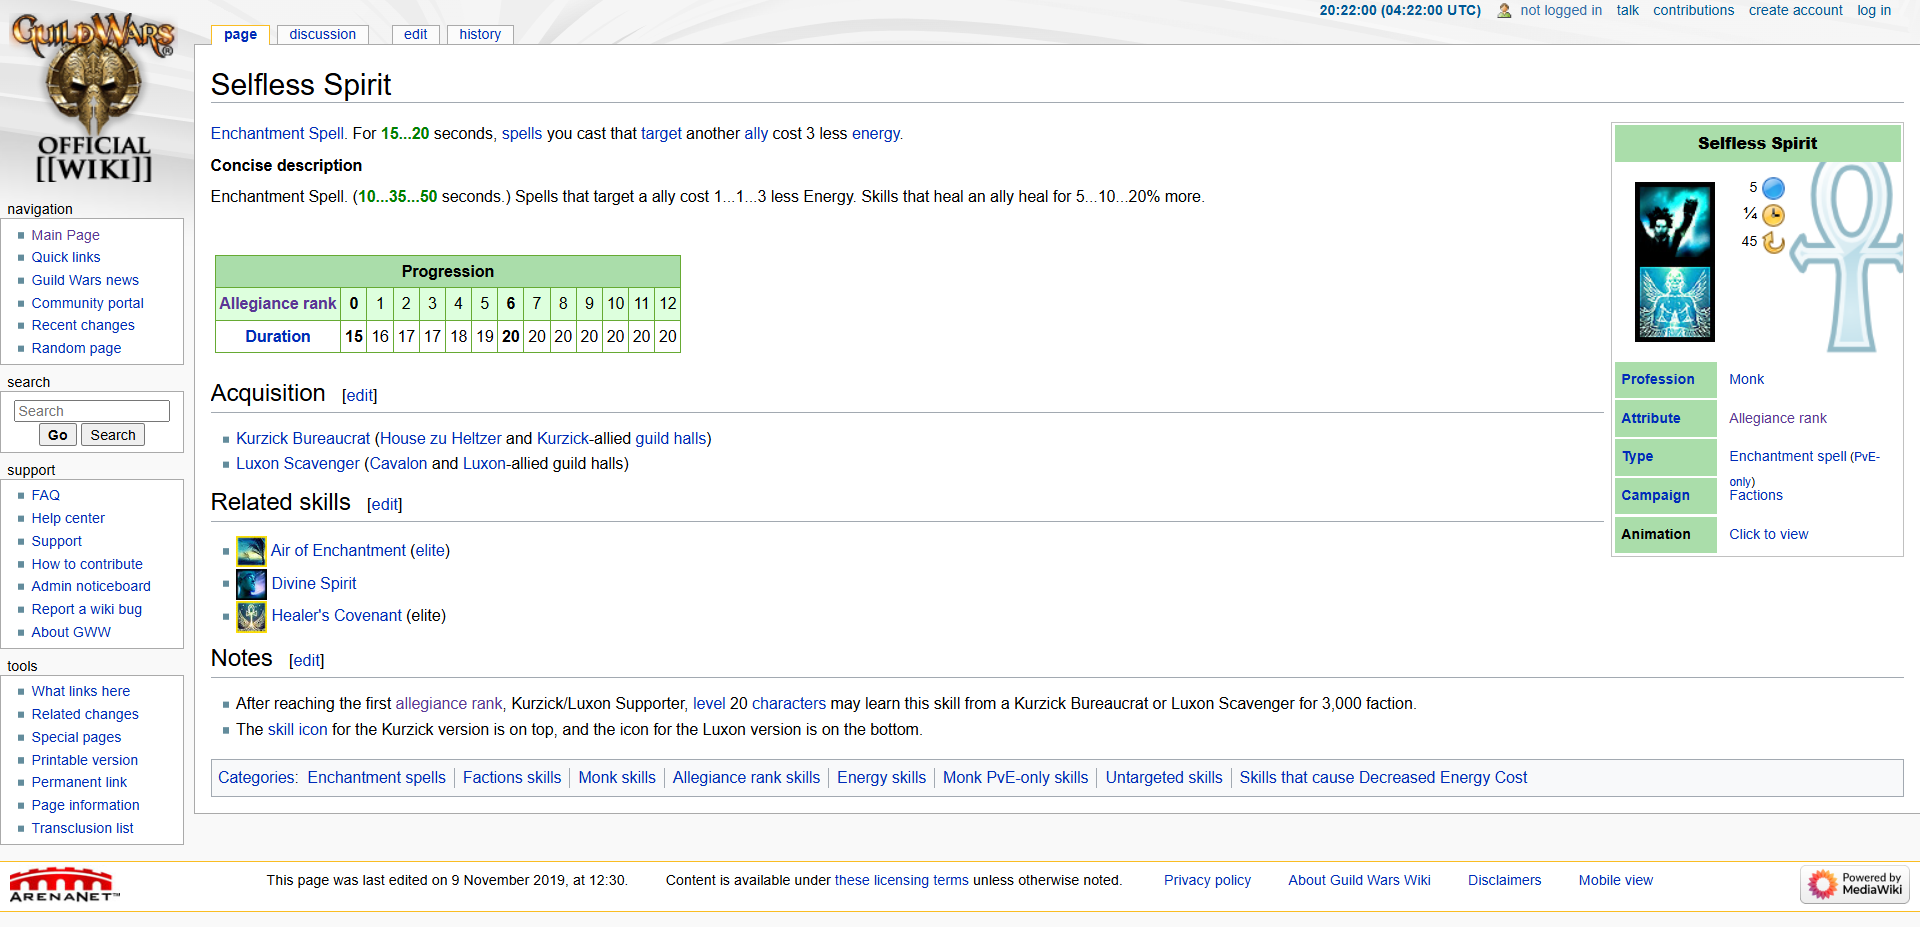The width and height of the screenshot is (1920, 927).
Task: Open Skills that cause Decreased Energy Cost
Action: (1383, 777)
